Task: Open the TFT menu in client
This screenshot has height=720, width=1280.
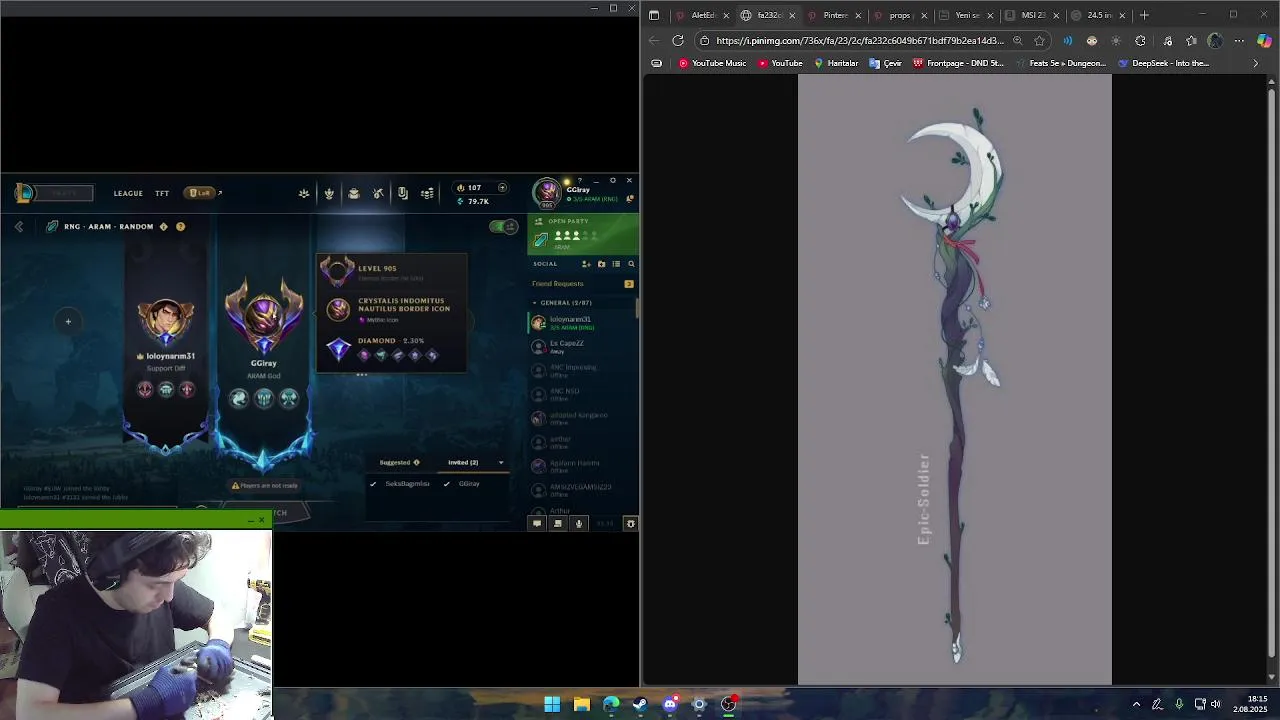Action: [162, 193]
